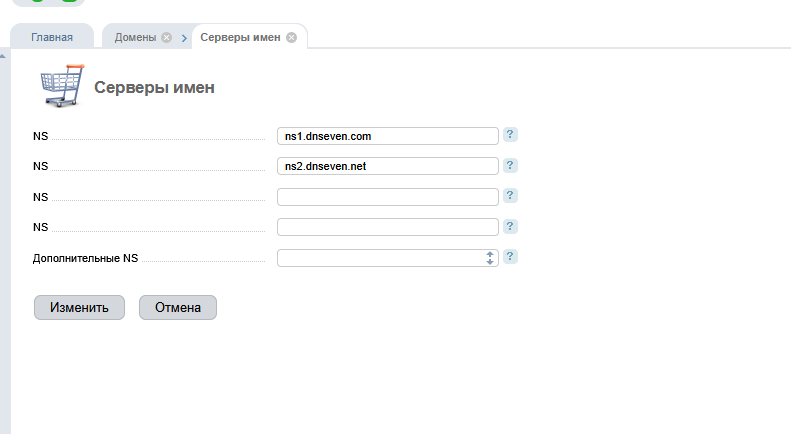This screenshot has width=791, height=434.
Task: Click the Отмена button
Action: 178,308
